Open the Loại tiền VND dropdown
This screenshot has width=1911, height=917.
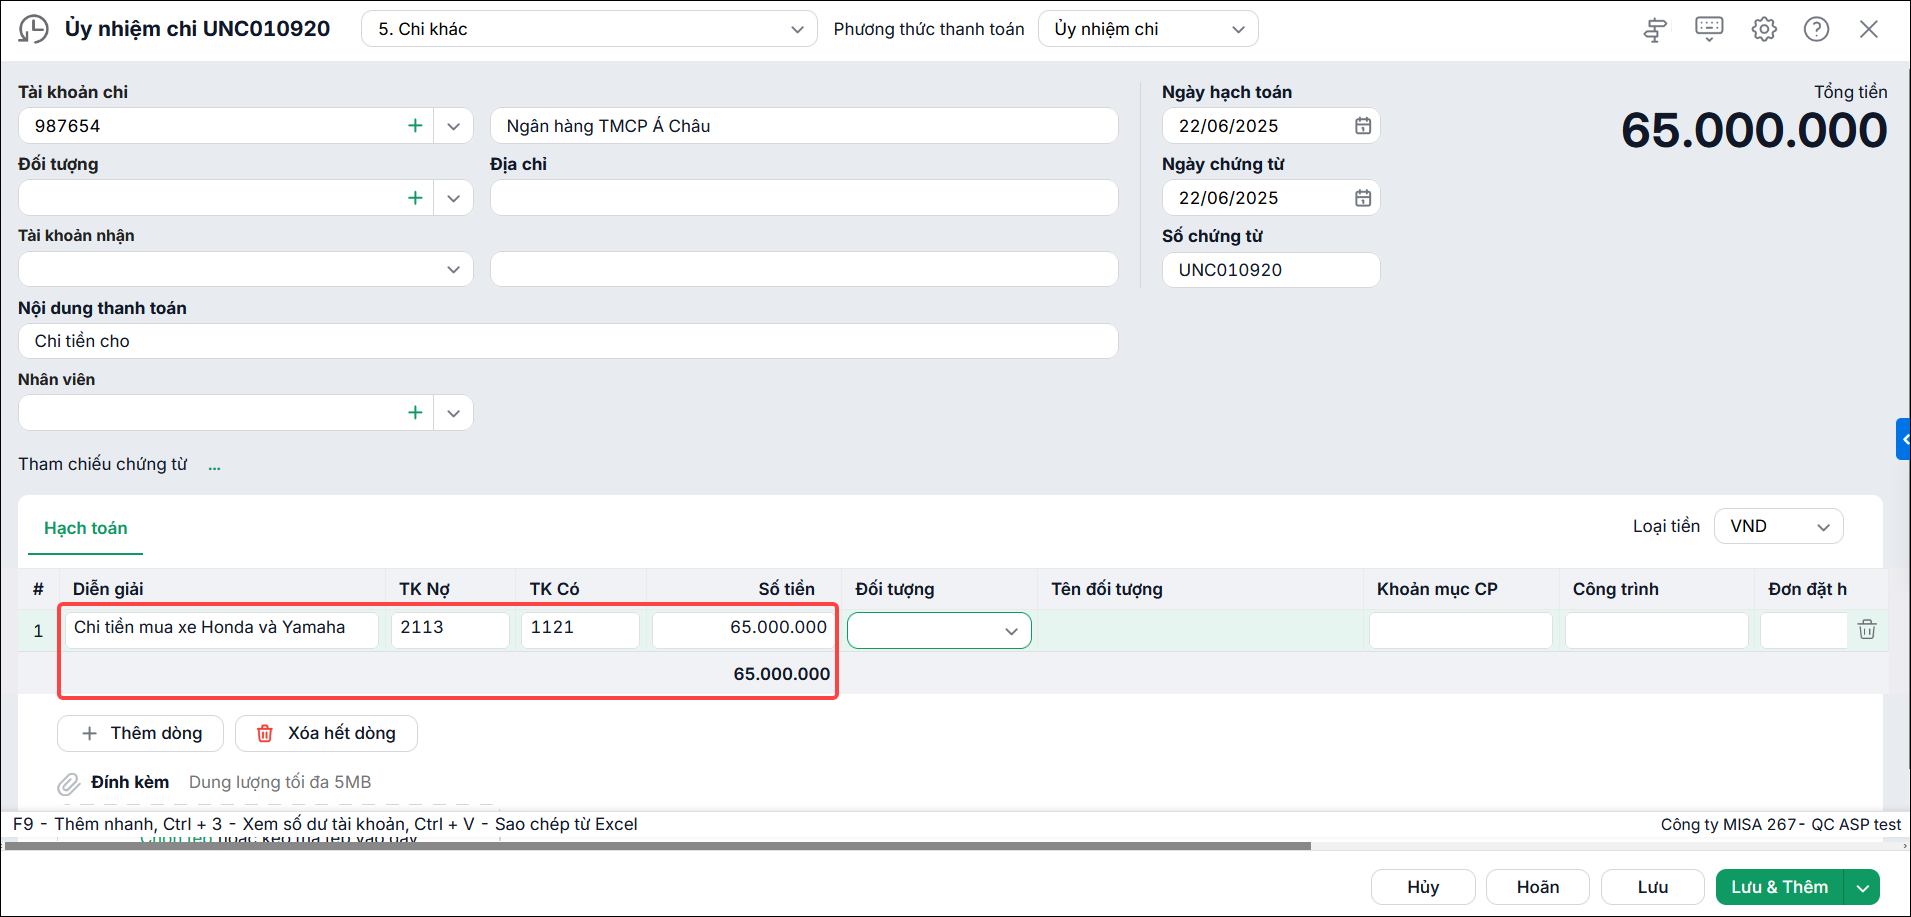click(x=1778, y=527)
